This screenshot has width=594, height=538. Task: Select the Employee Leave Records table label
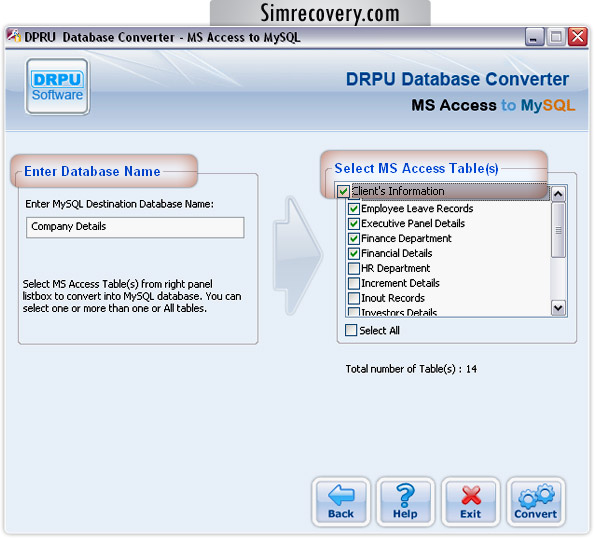point(417,209)
